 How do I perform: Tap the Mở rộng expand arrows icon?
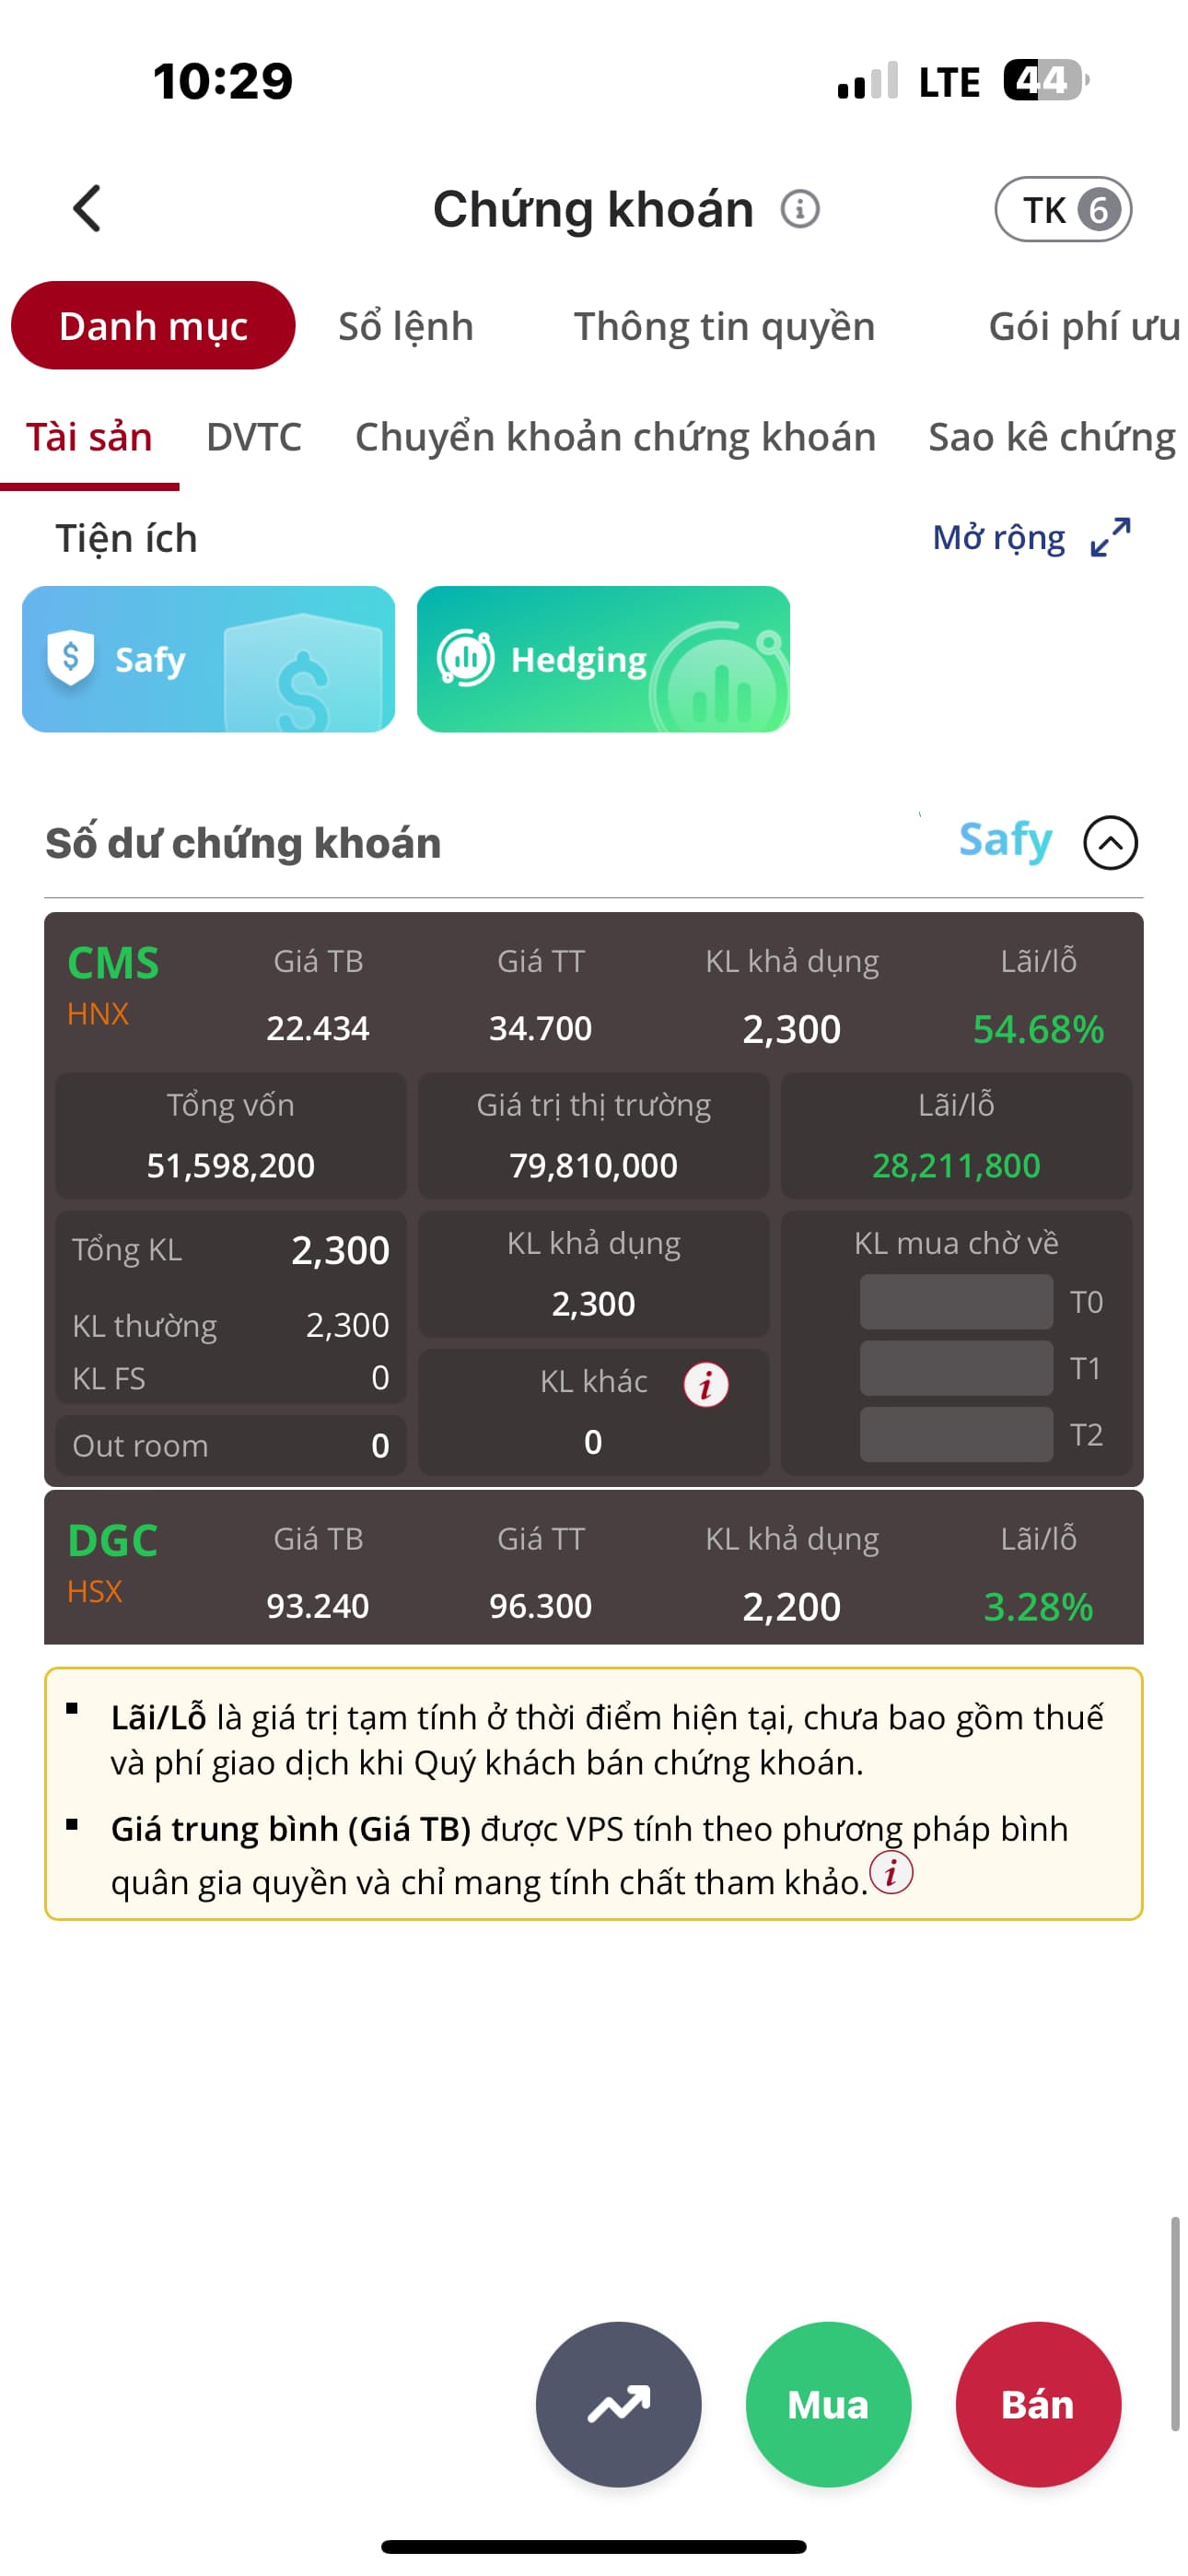pos(1110,537)
